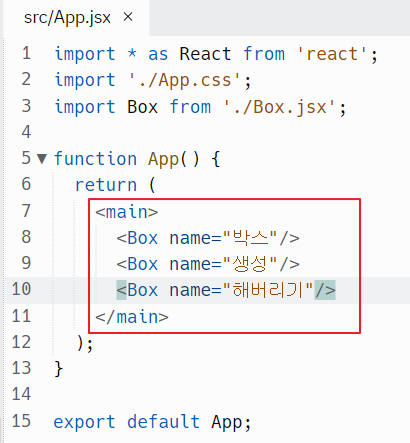Click the React identifier on line 1
The height and width of the screenshot is (443, 410).
(x=205, y=54)
